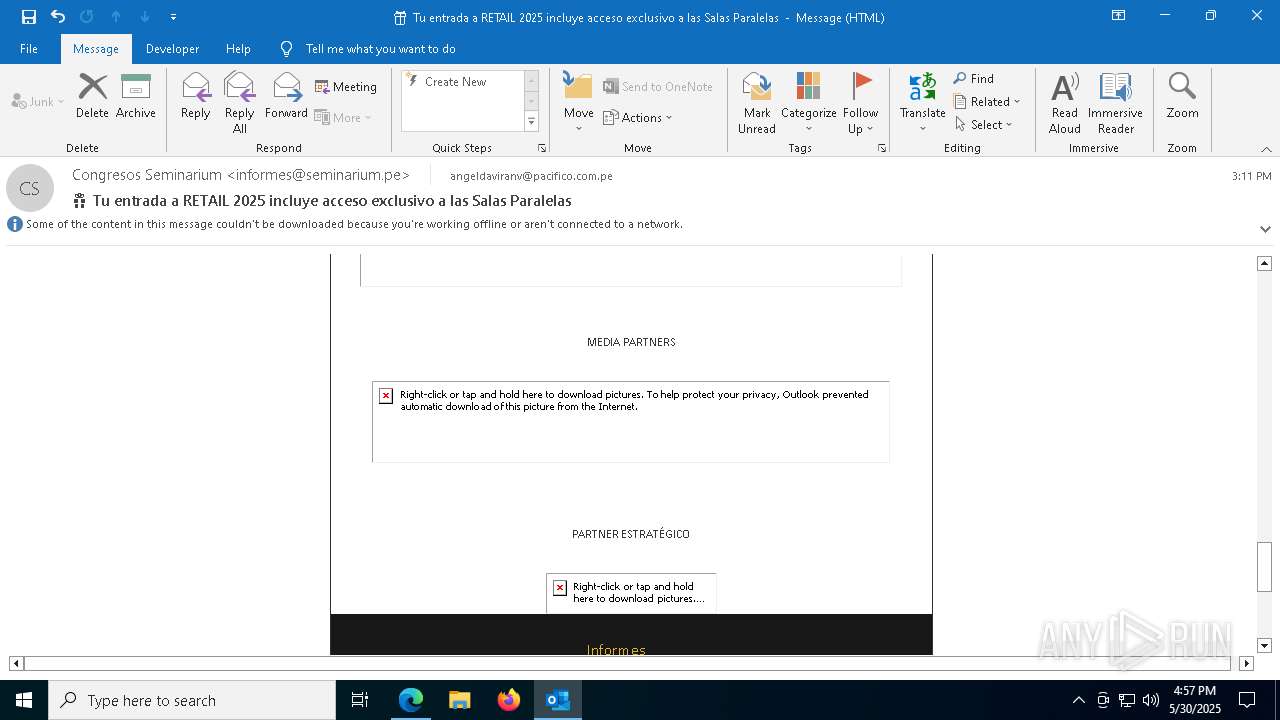Open the Actions dropdown
Screen dimensions: 1280x720
pyautogui.click(x=638, y=117)
